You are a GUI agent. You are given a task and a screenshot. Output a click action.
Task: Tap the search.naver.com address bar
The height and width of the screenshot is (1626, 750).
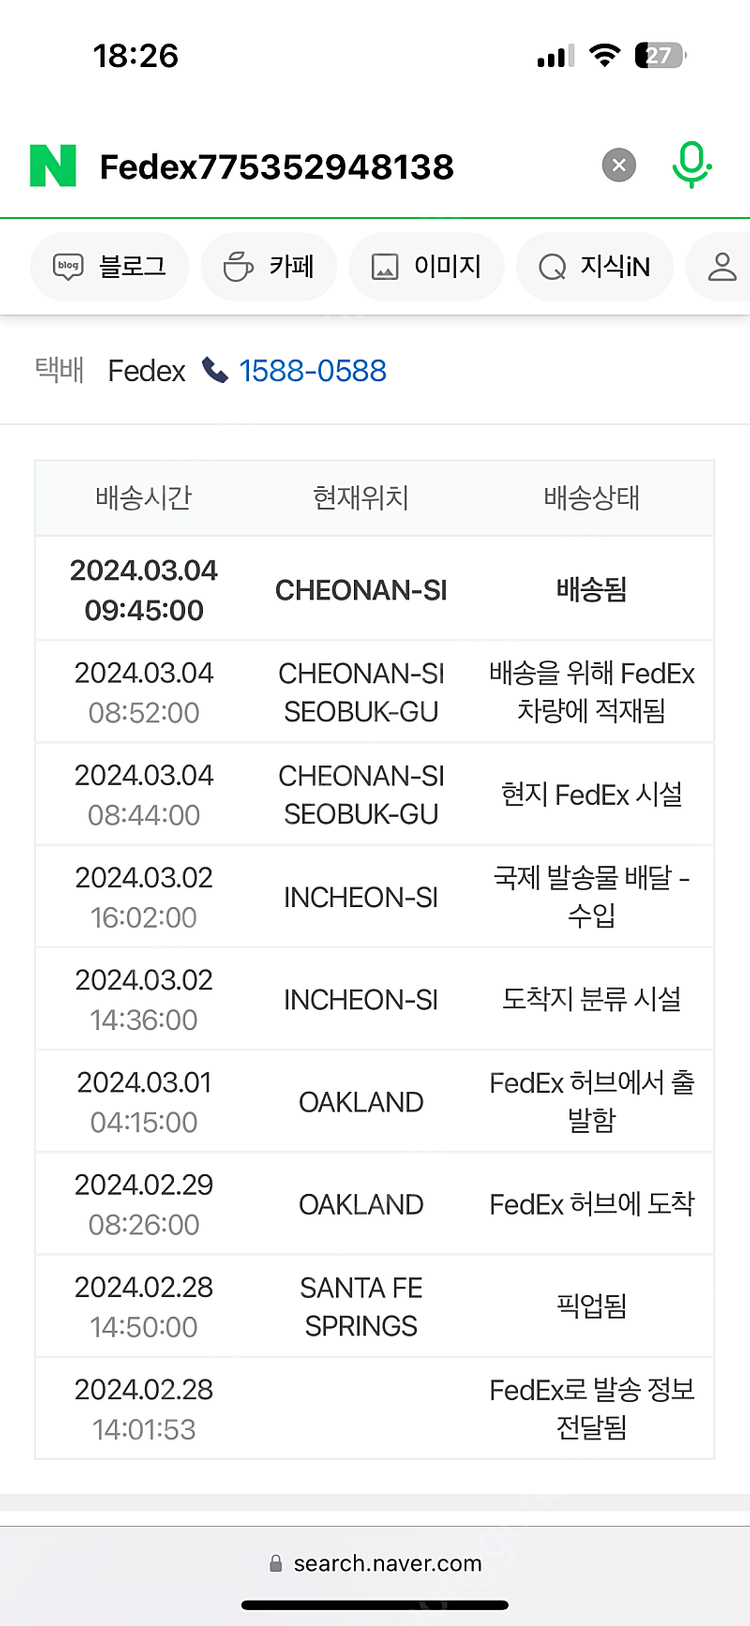pos(389,1562)
